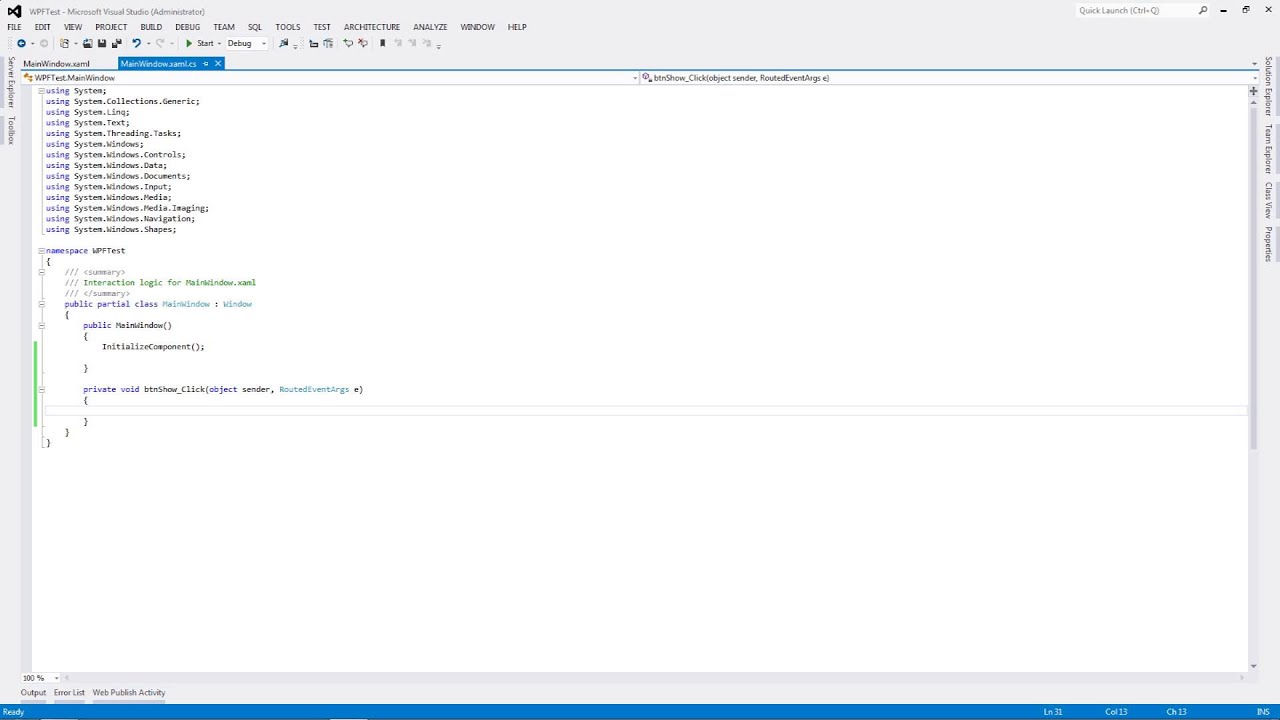Open the BUILD menu
This screenshot has height=720, width=1280.
[x=151, y=27]
